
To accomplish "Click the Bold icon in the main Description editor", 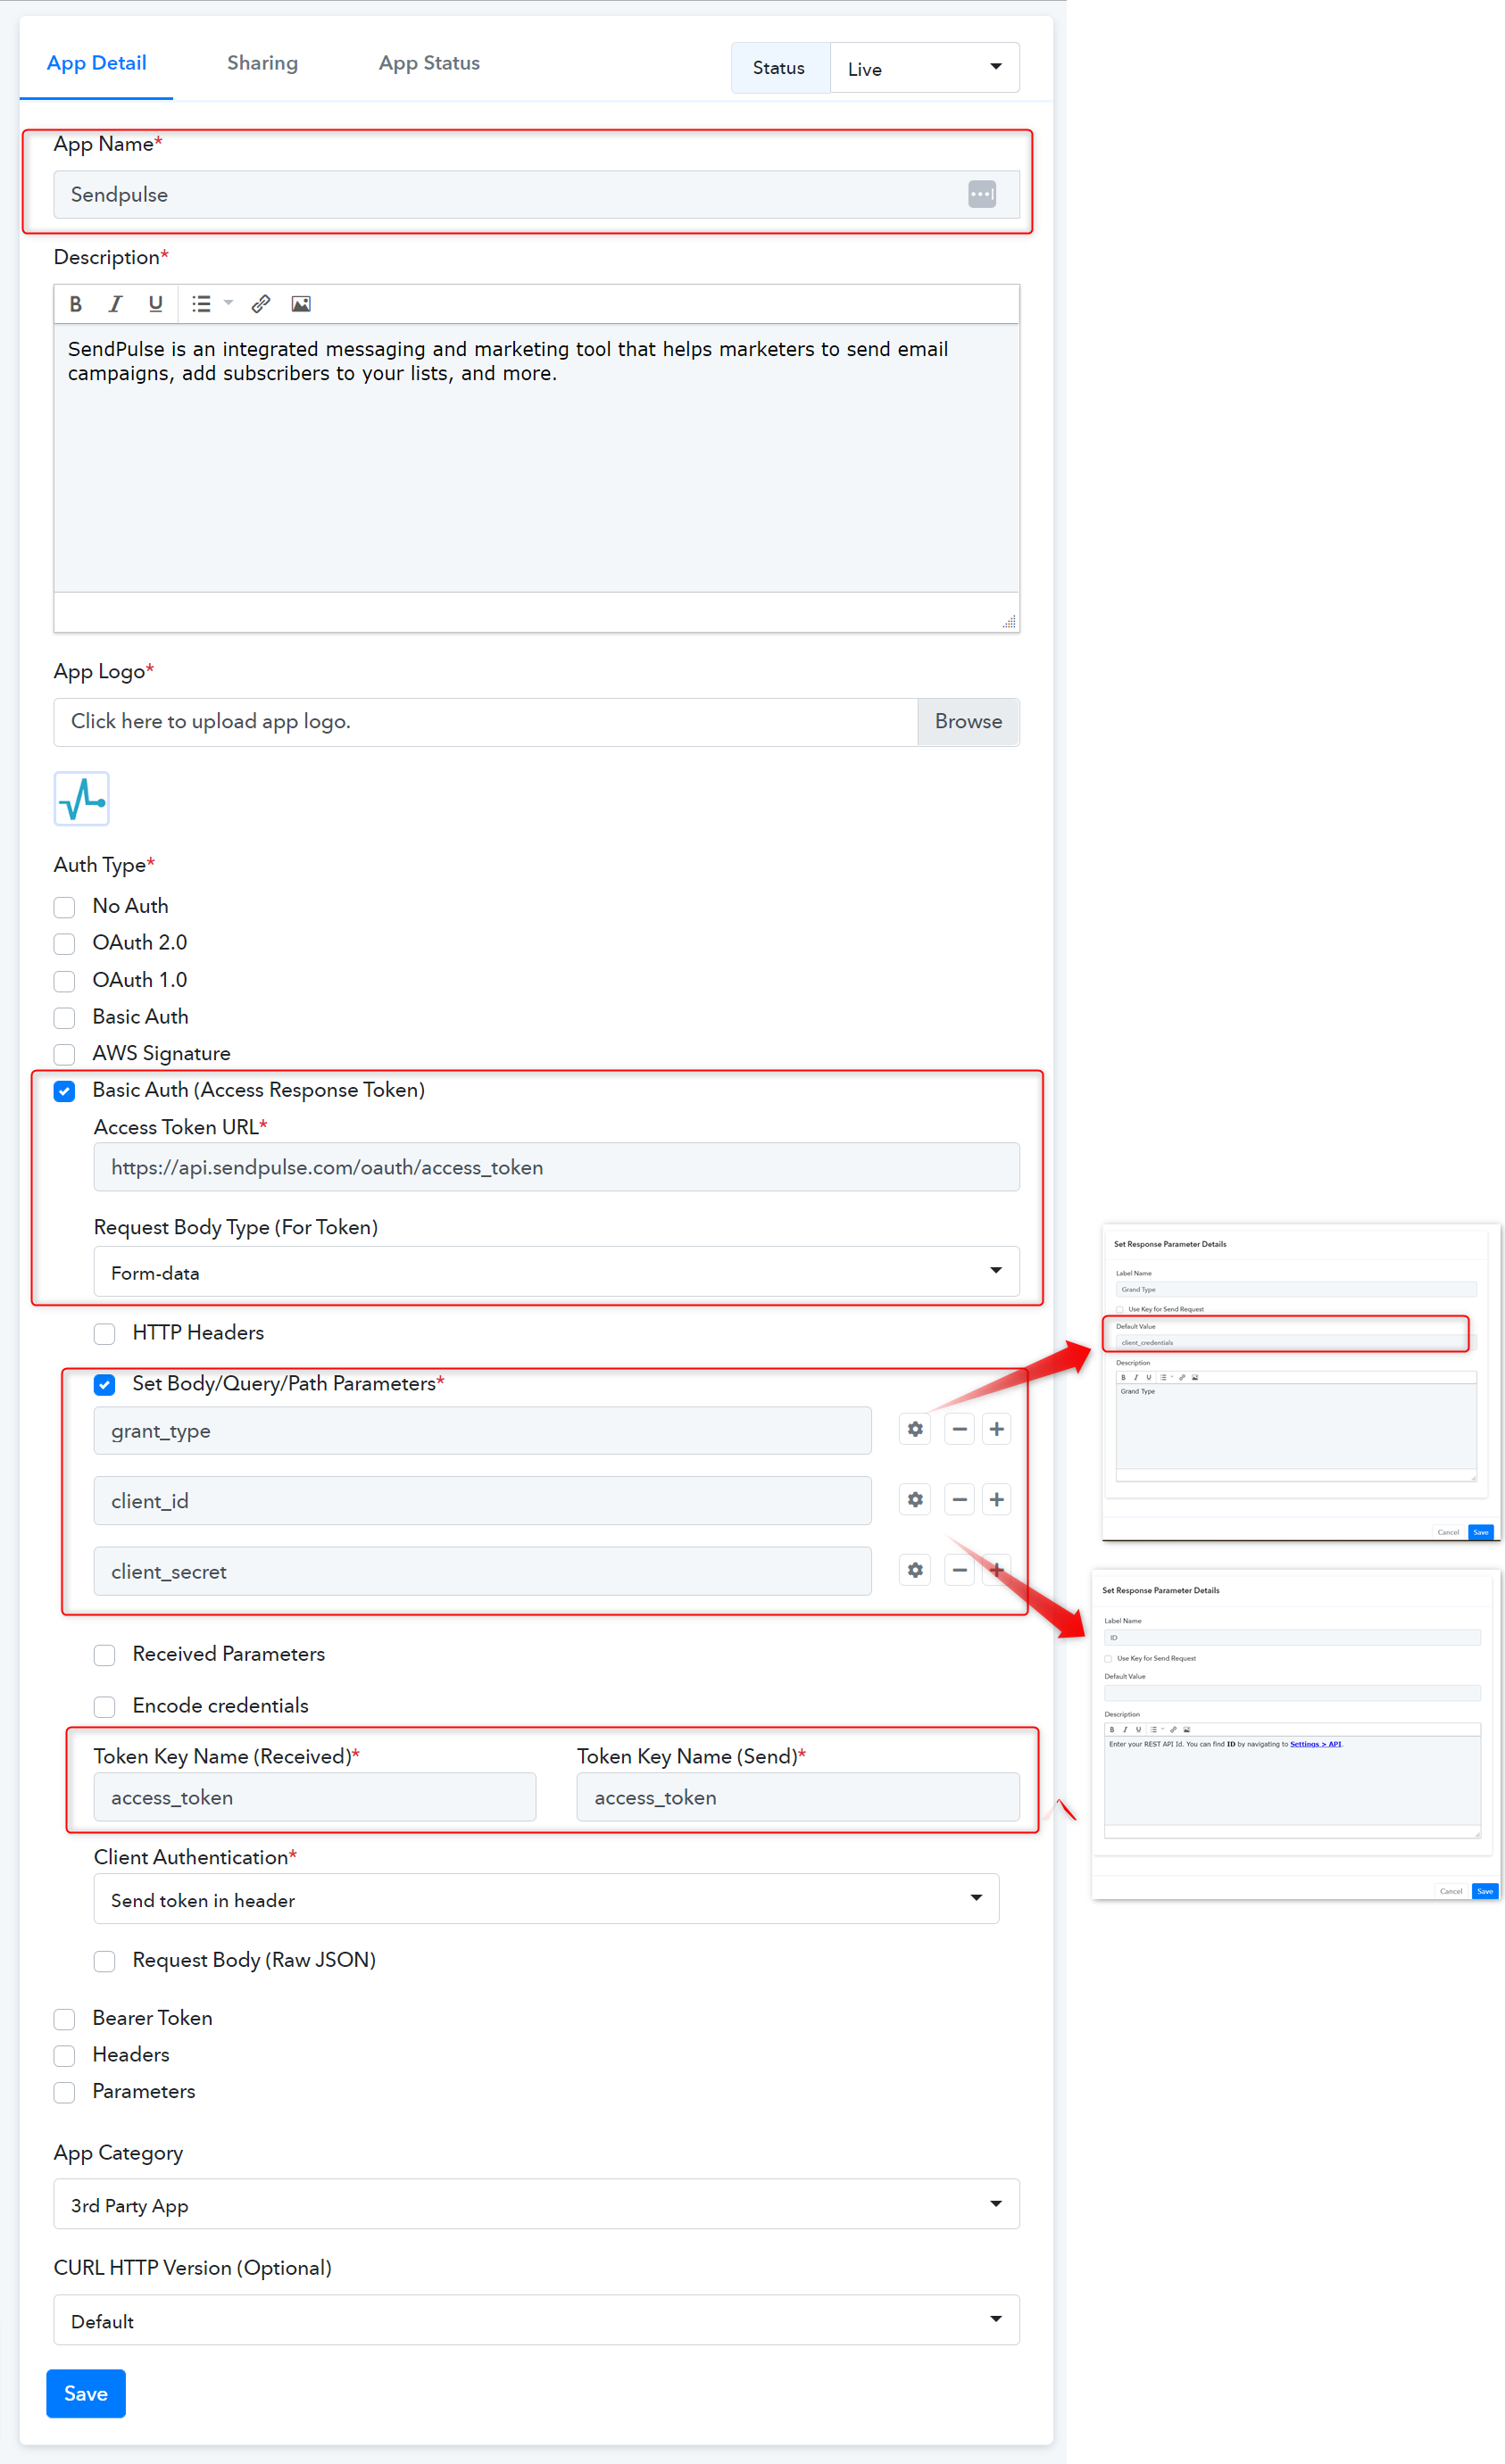I will (x=76, y=304).
